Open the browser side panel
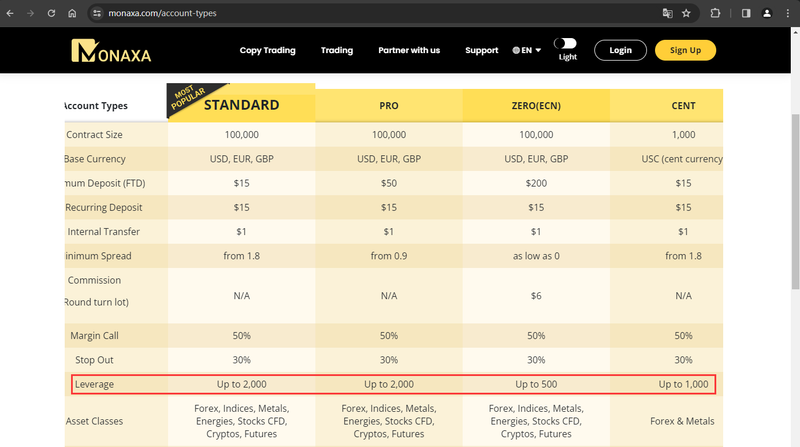Viewport: 800px width, 447px height. pyautogui.click(x=746, y=13)
